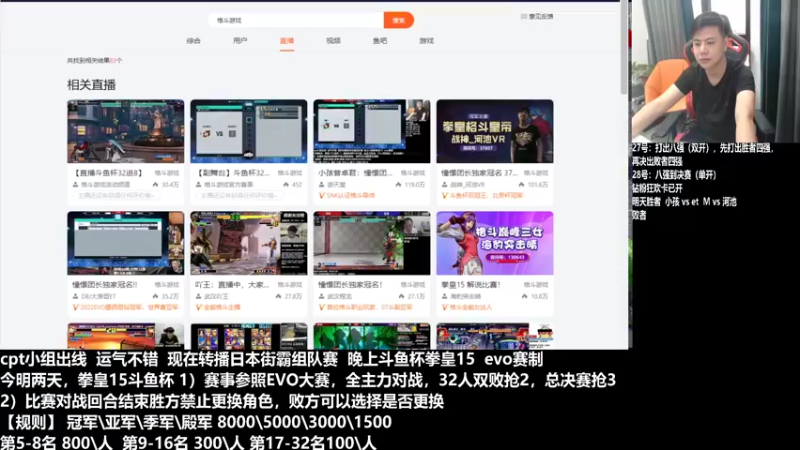Screen dimensions: 800x450
Task: Click the V badge beside 斗鱼杯双冠王
Action: (x=445, y=196)
